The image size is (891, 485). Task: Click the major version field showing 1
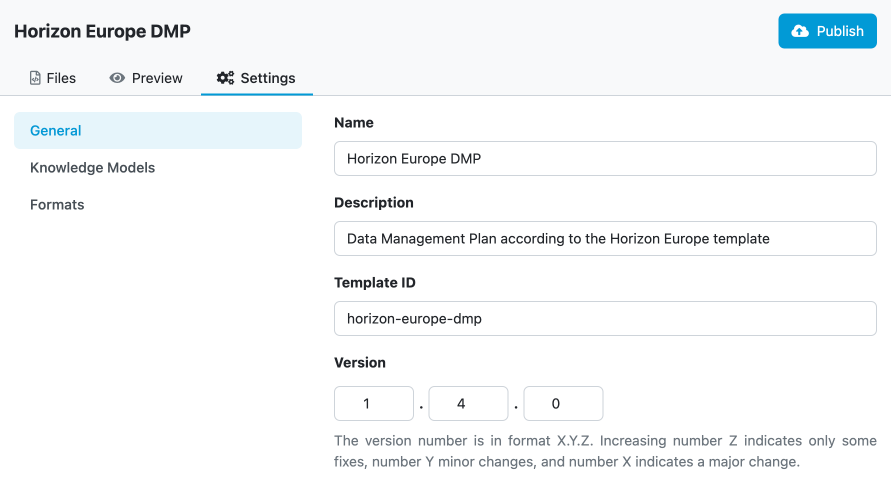[374, 404]
